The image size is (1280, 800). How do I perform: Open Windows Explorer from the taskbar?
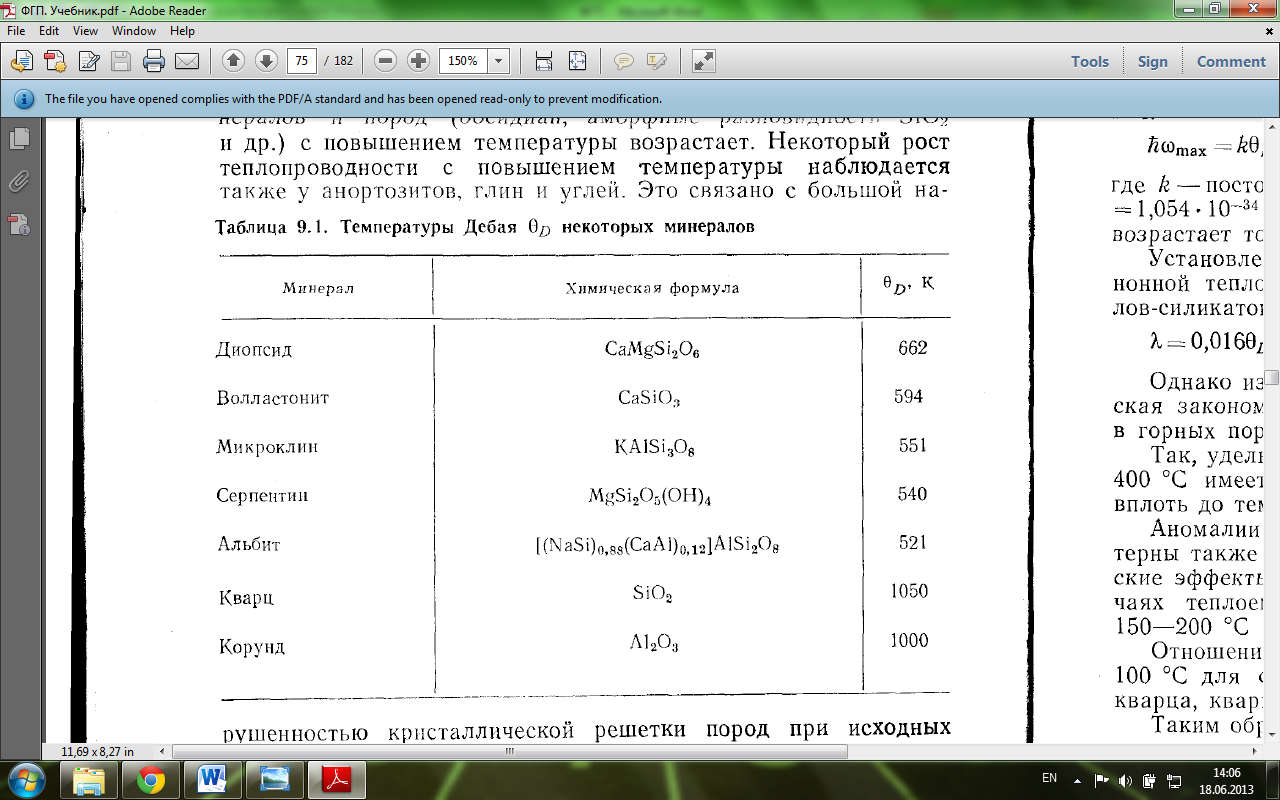89,780
